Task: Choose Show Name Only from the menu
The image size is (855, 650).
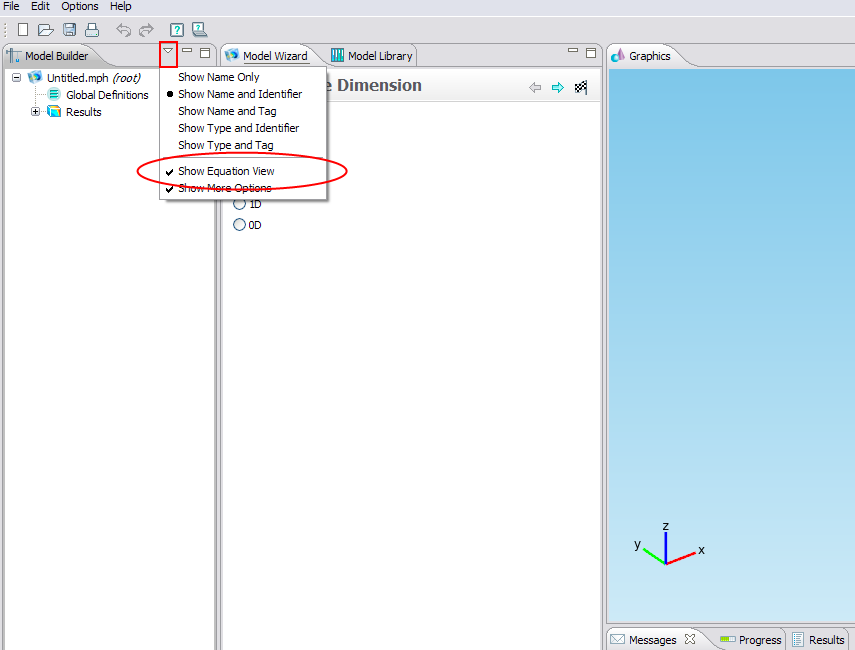Action: coord(218,77)
